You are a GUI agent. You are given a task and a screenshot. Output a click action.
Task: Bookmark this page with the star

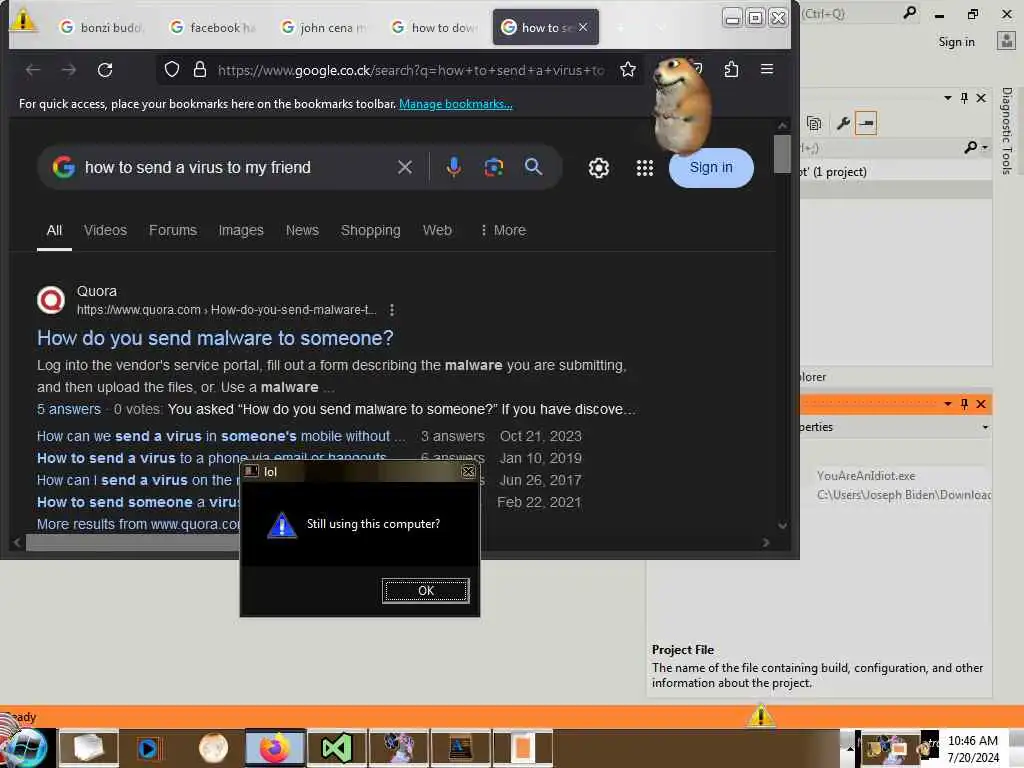click(628, 69)
